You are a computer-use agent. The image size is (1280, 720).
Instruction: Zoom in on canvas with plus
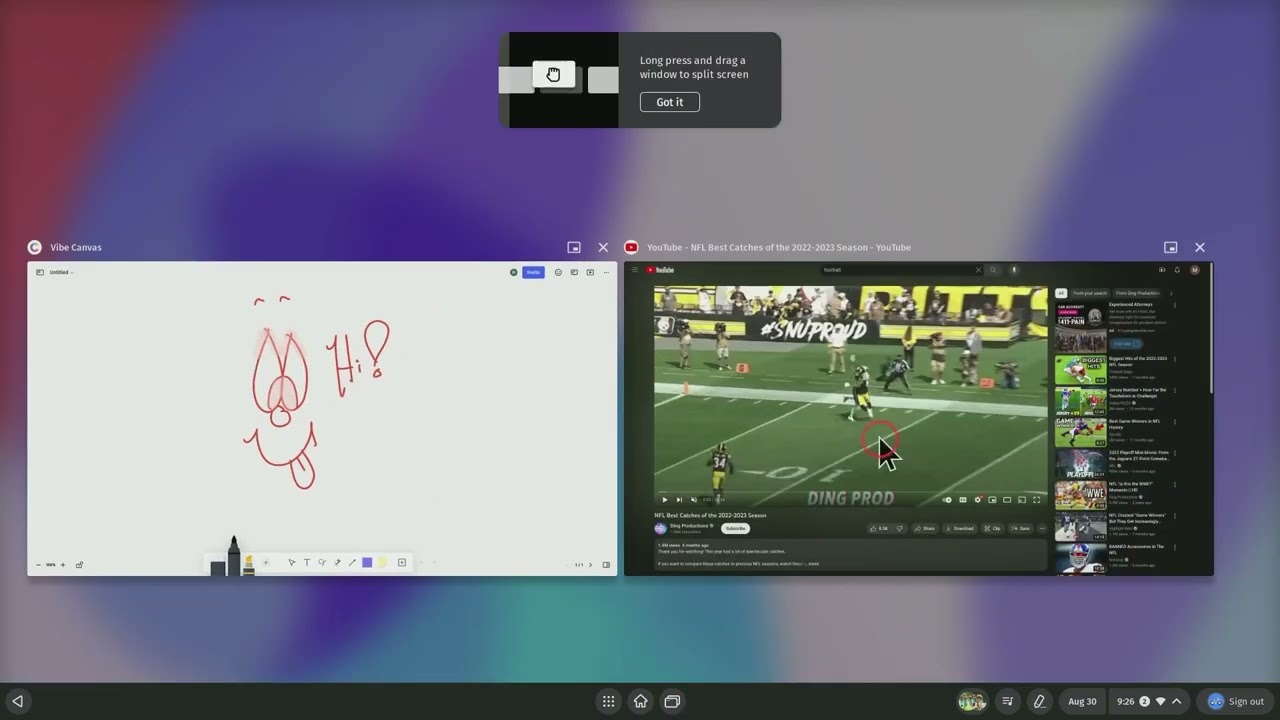pyautogui.click(x=62, y=565)
